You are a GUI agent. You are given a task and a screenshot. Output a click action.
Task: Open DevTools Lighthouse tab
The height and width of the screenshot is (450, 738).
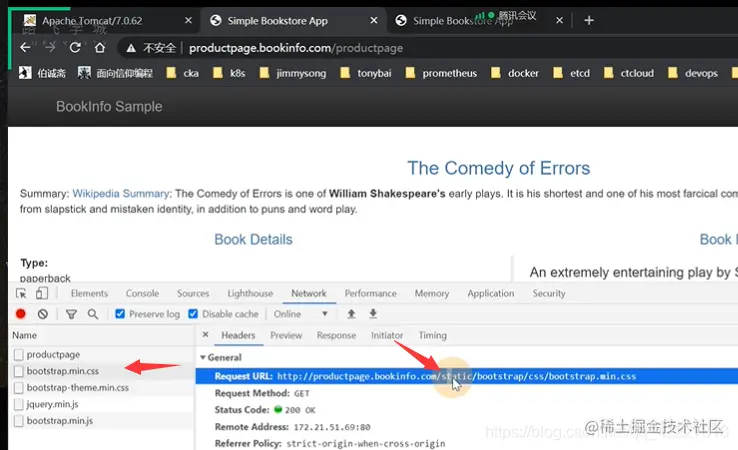tap(250, 293)
